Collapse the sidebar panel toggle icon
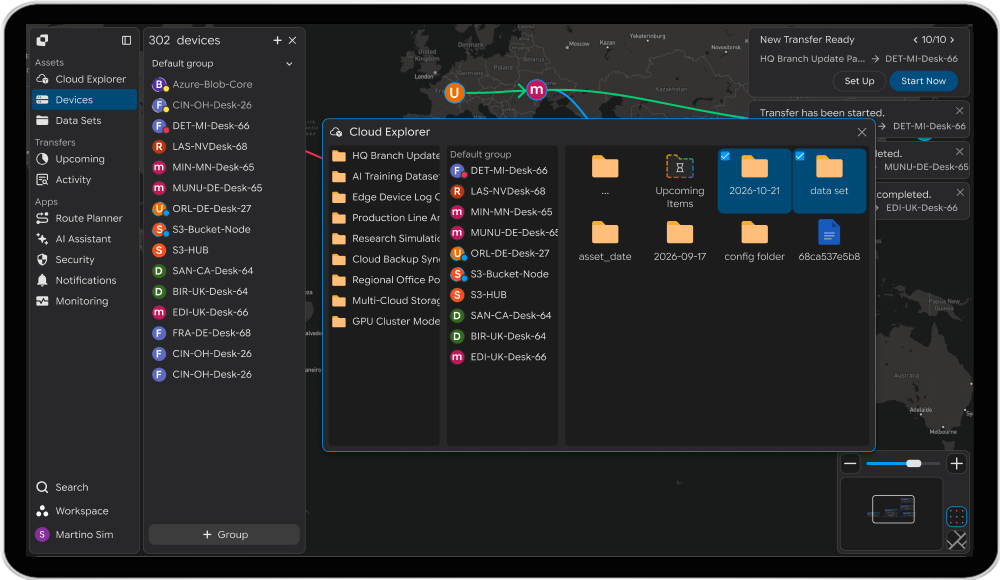 click(x=126, y=40)
